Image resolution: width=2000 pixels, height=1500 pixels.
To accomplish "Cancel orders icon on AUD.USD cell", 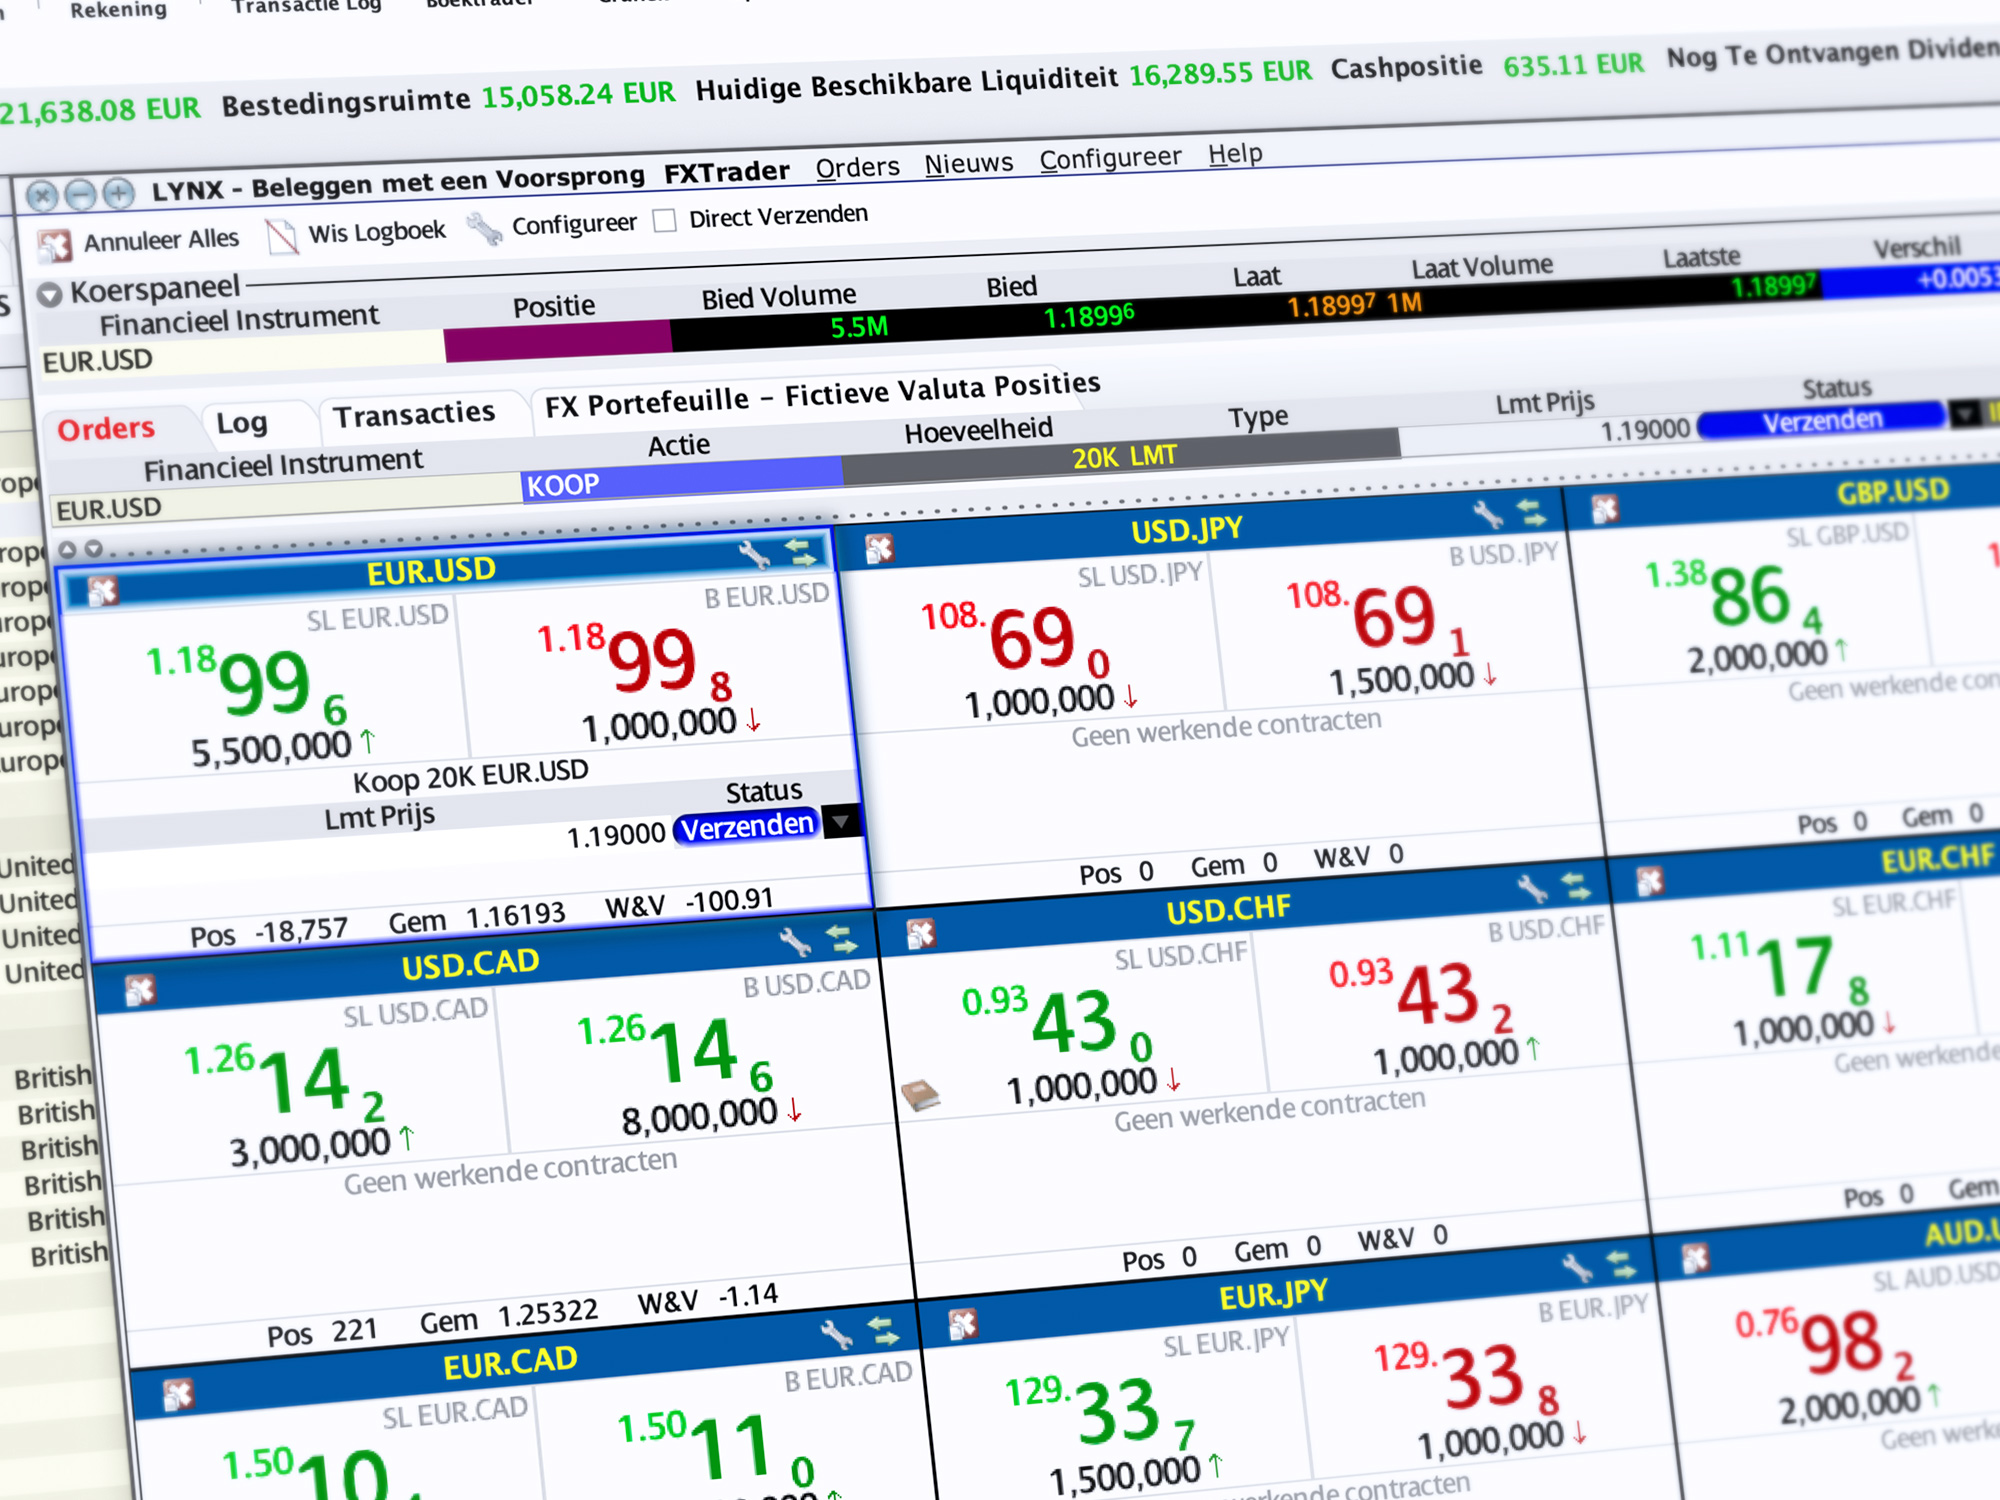I will tap(1695, 1258).
